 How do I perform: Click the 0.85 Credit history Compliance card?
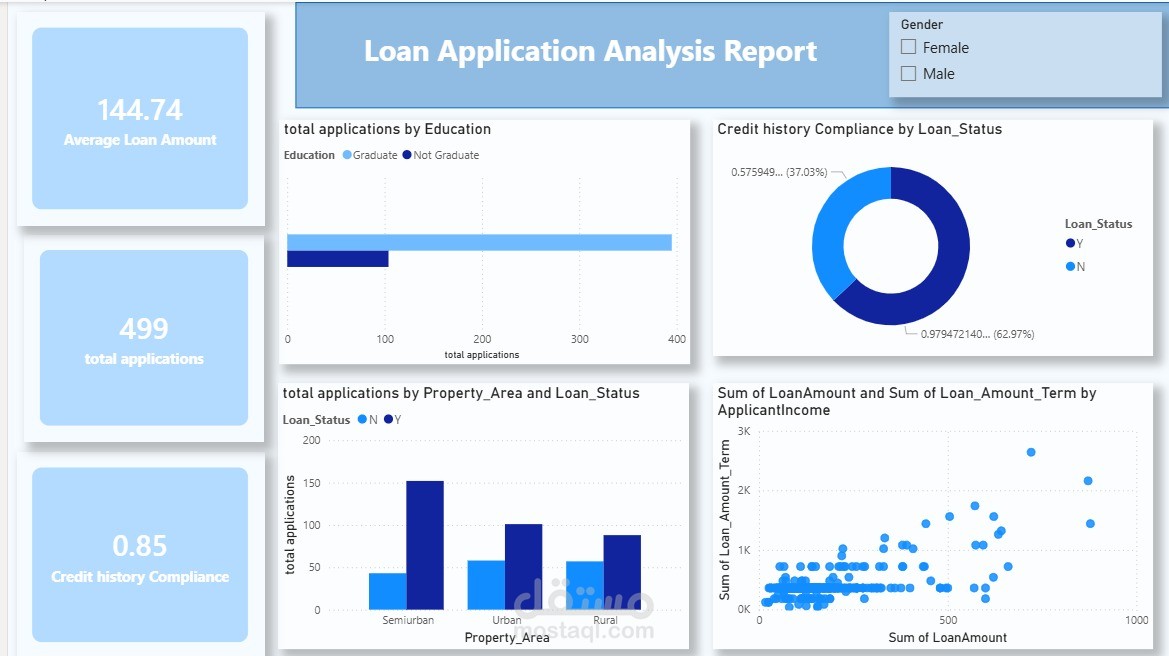click(140, 556)
